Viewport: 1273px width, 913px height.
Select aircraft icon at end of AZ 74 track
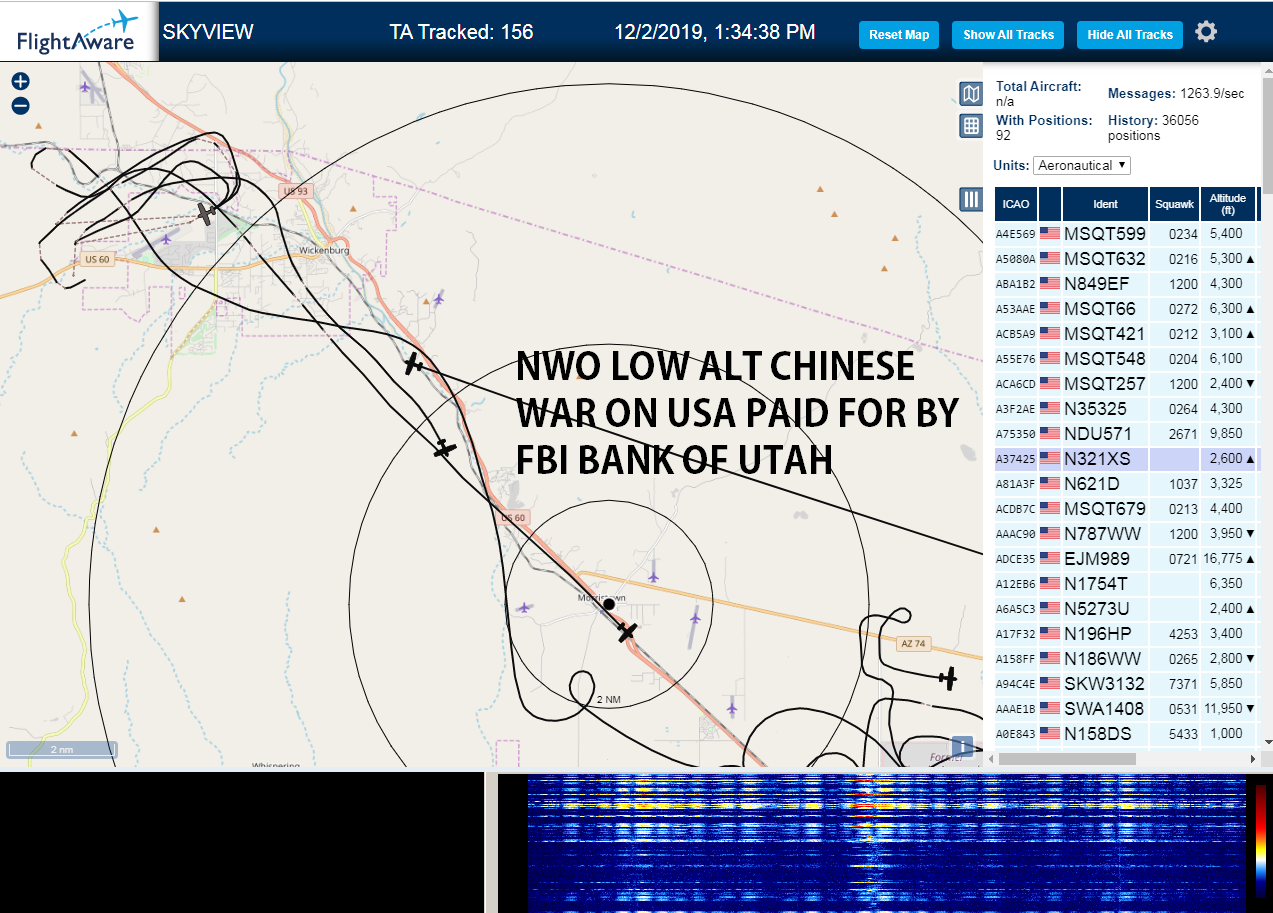948,679
